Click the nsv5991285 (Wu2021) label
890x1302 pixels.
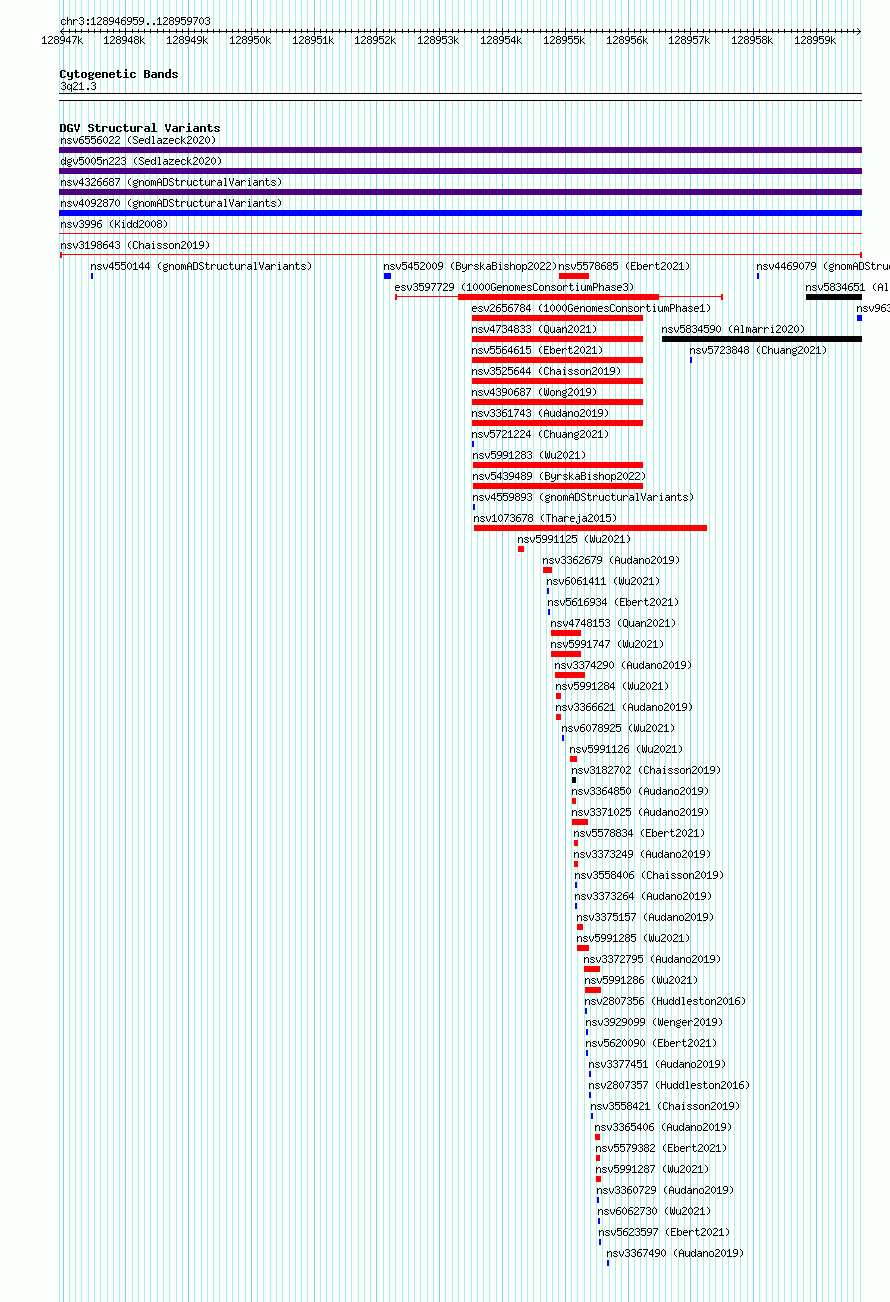[x=633, y=938]
